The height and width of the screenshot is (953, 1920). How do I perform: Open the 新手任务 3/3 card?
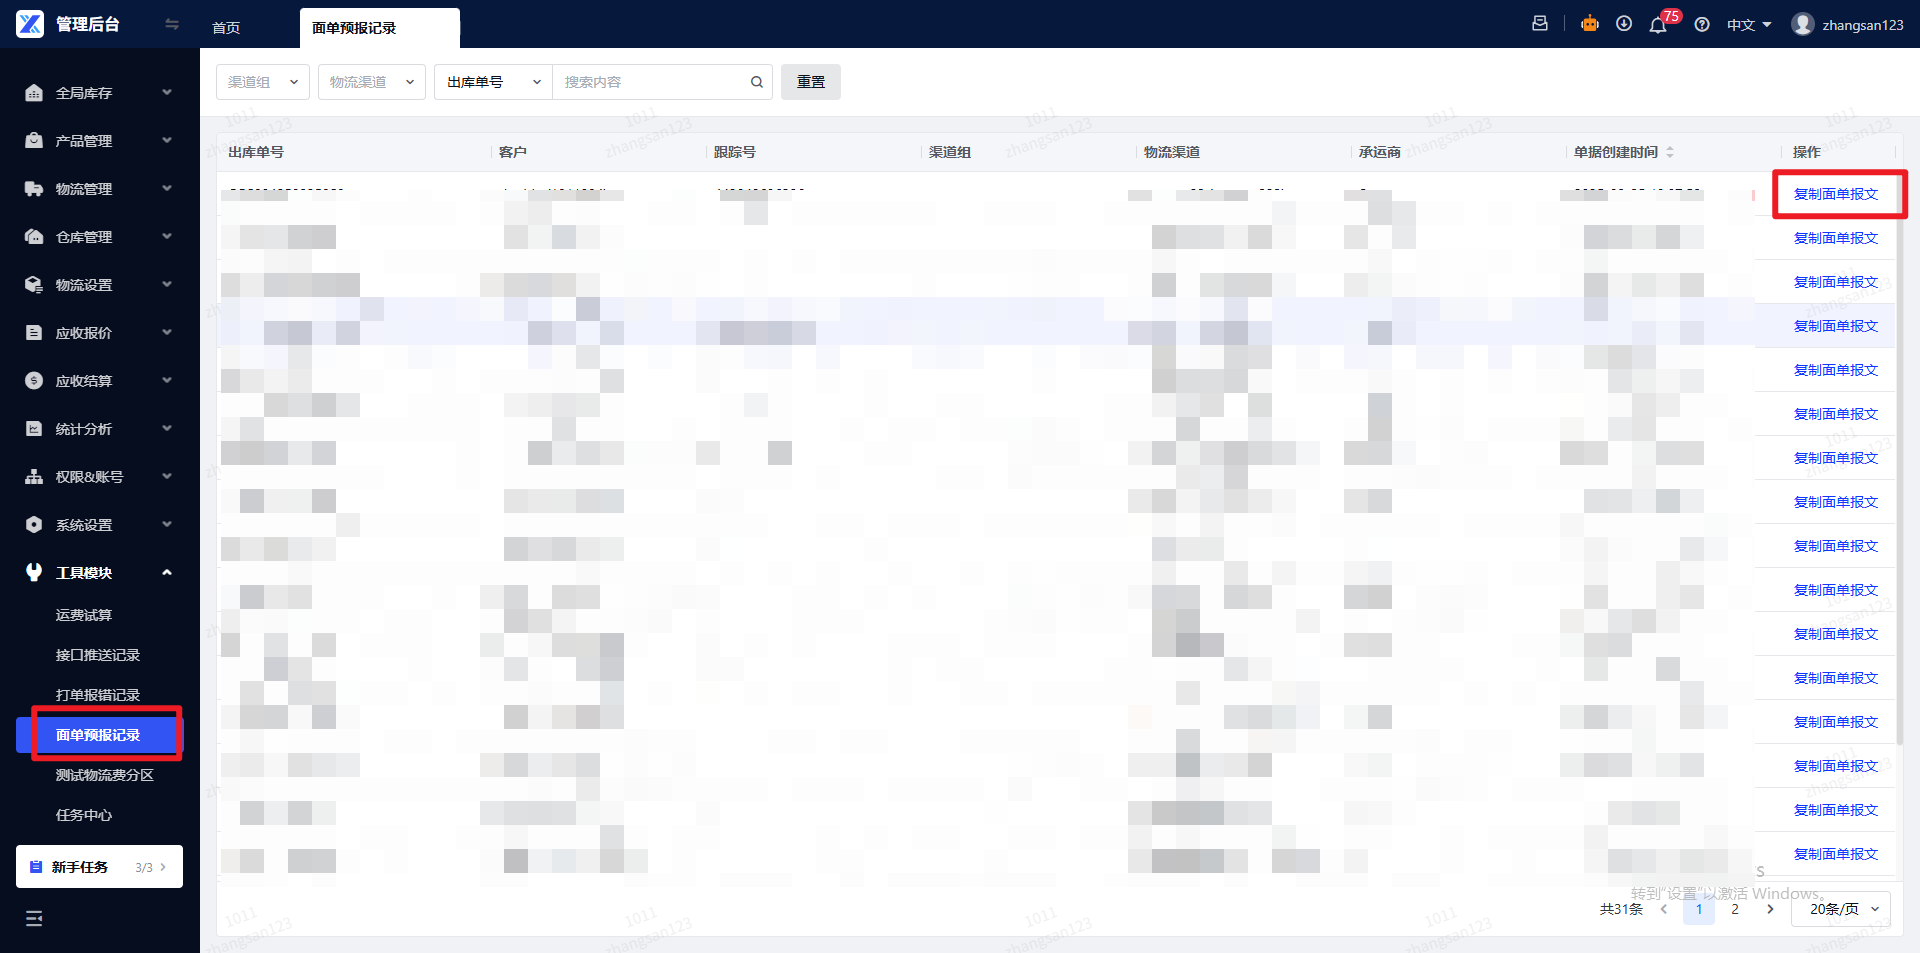point(99,867)
